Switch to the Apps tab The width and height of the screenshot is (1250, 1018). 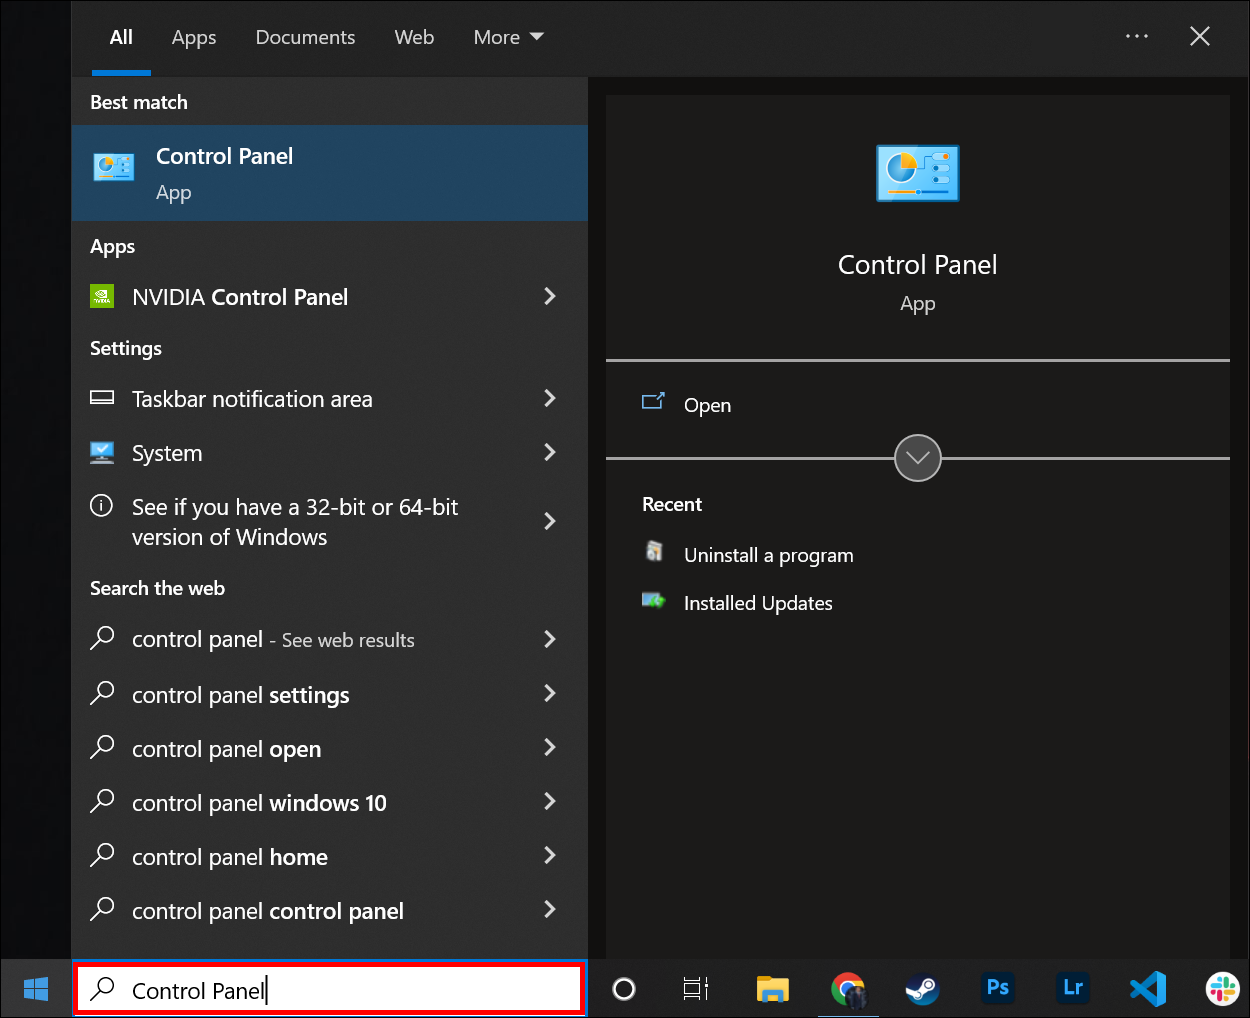point(193,37)
